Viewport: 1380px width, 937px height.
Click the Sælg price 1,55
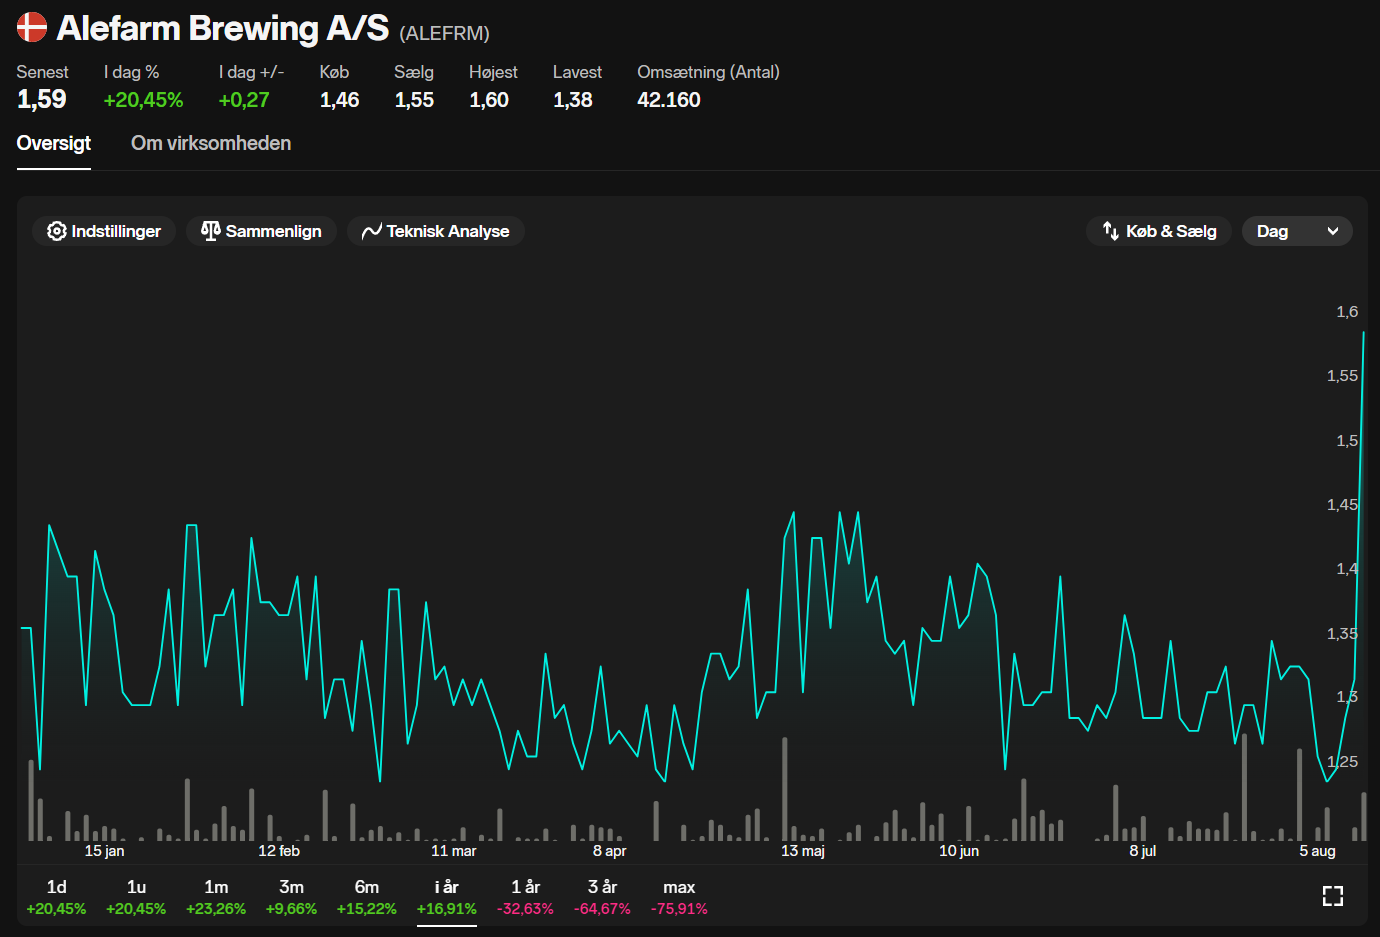[414, 100]
